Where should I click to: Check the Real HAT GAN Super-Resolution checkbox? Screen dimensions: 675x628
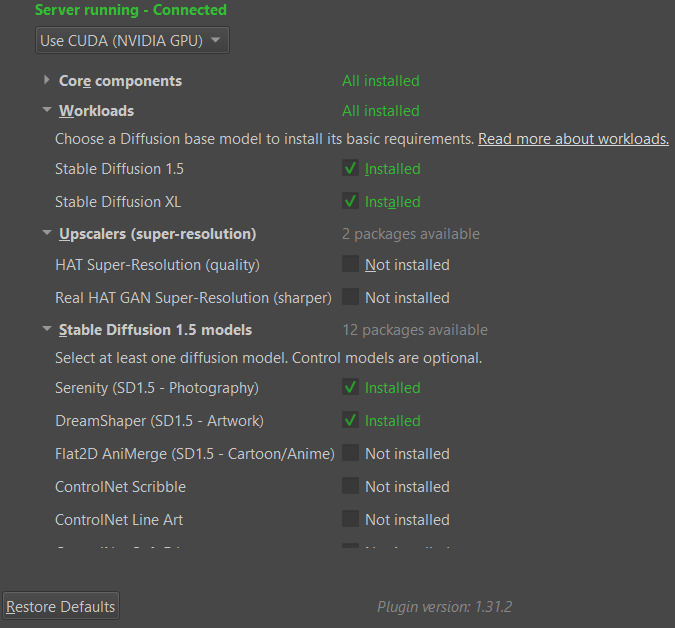coord(350,297)
